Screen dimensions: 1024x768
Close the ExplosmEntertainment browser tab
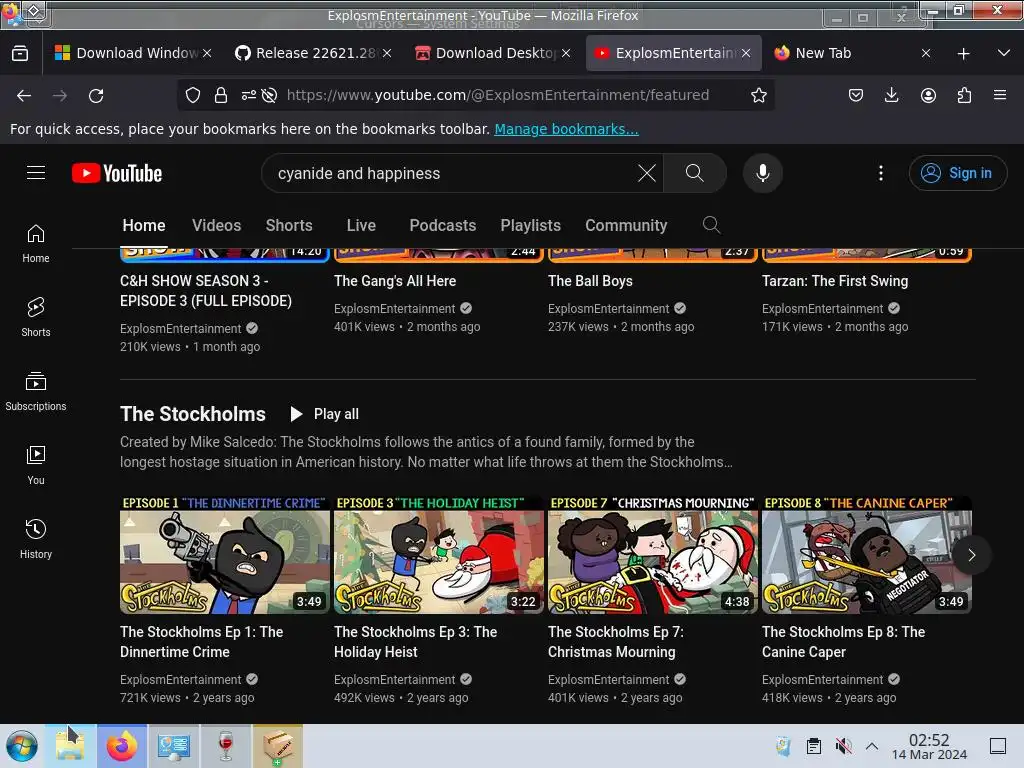click(746, 54)
